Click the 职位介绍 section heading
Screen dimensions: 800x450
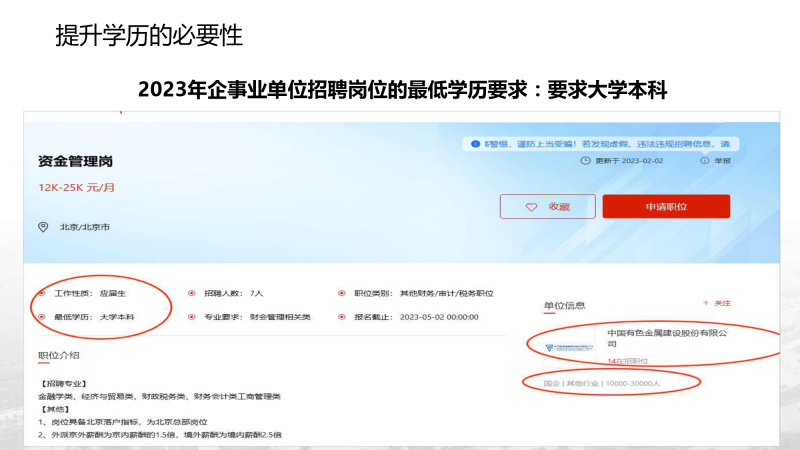click(58, 355)
